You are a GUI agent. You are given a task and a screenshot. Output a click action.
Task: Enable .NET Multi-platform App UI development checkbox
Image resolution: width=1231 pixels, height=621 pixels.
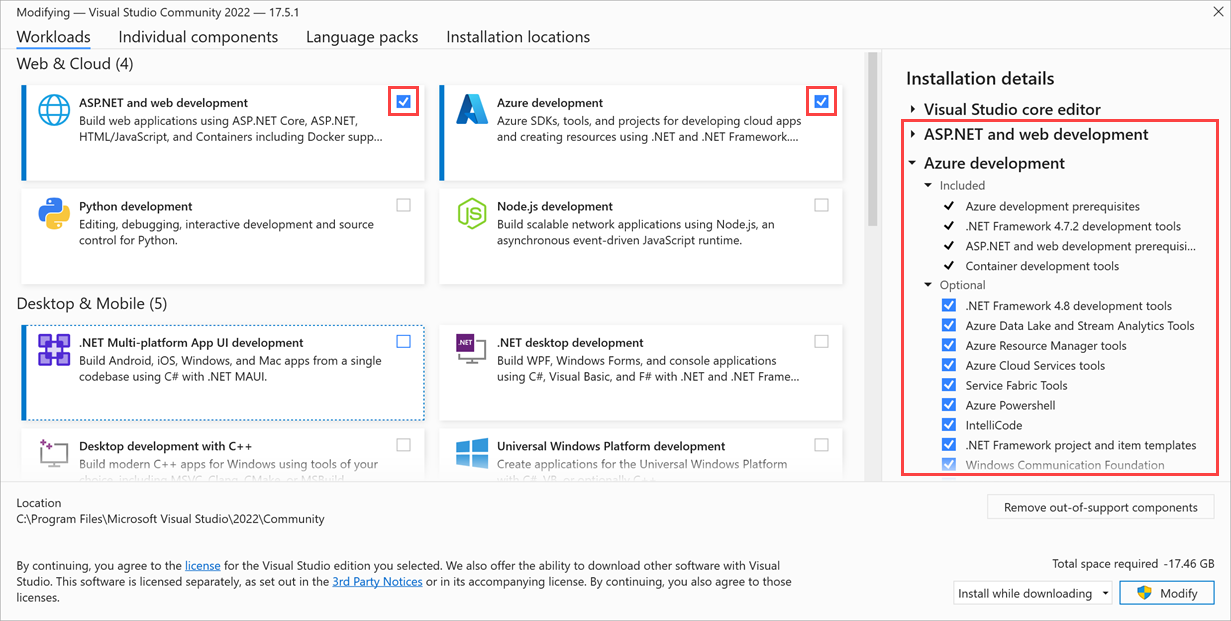click(x=403, y=341)
